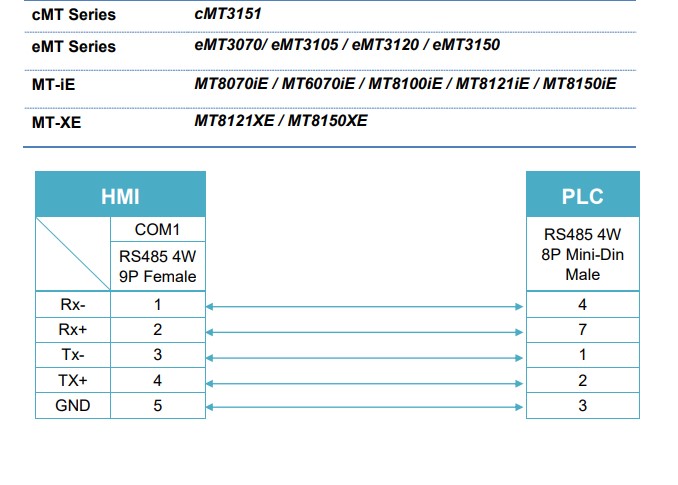Select the 'cMT Series' row label

click(74, 15)
